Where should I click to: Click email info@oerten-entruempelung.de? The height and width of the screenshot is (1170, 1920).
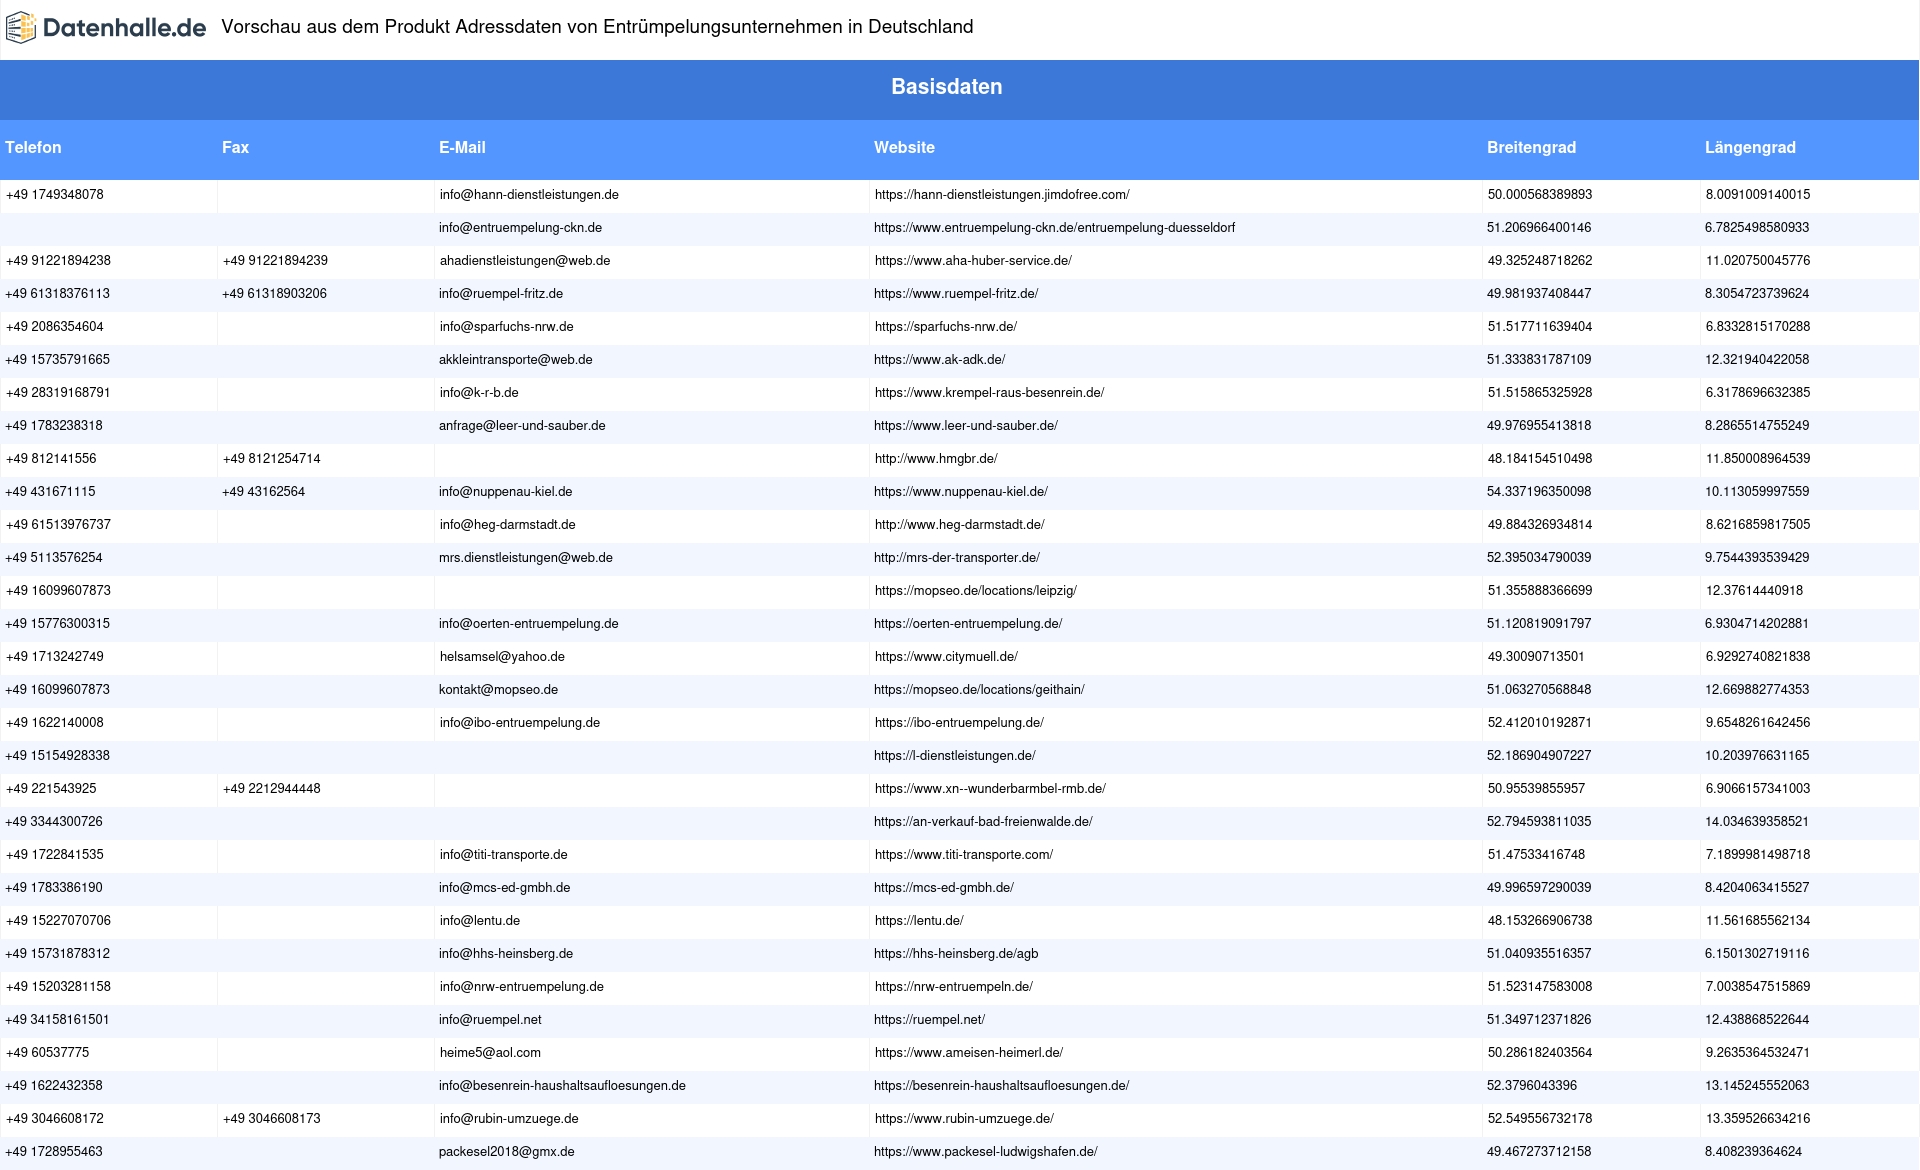click(529, 624)
